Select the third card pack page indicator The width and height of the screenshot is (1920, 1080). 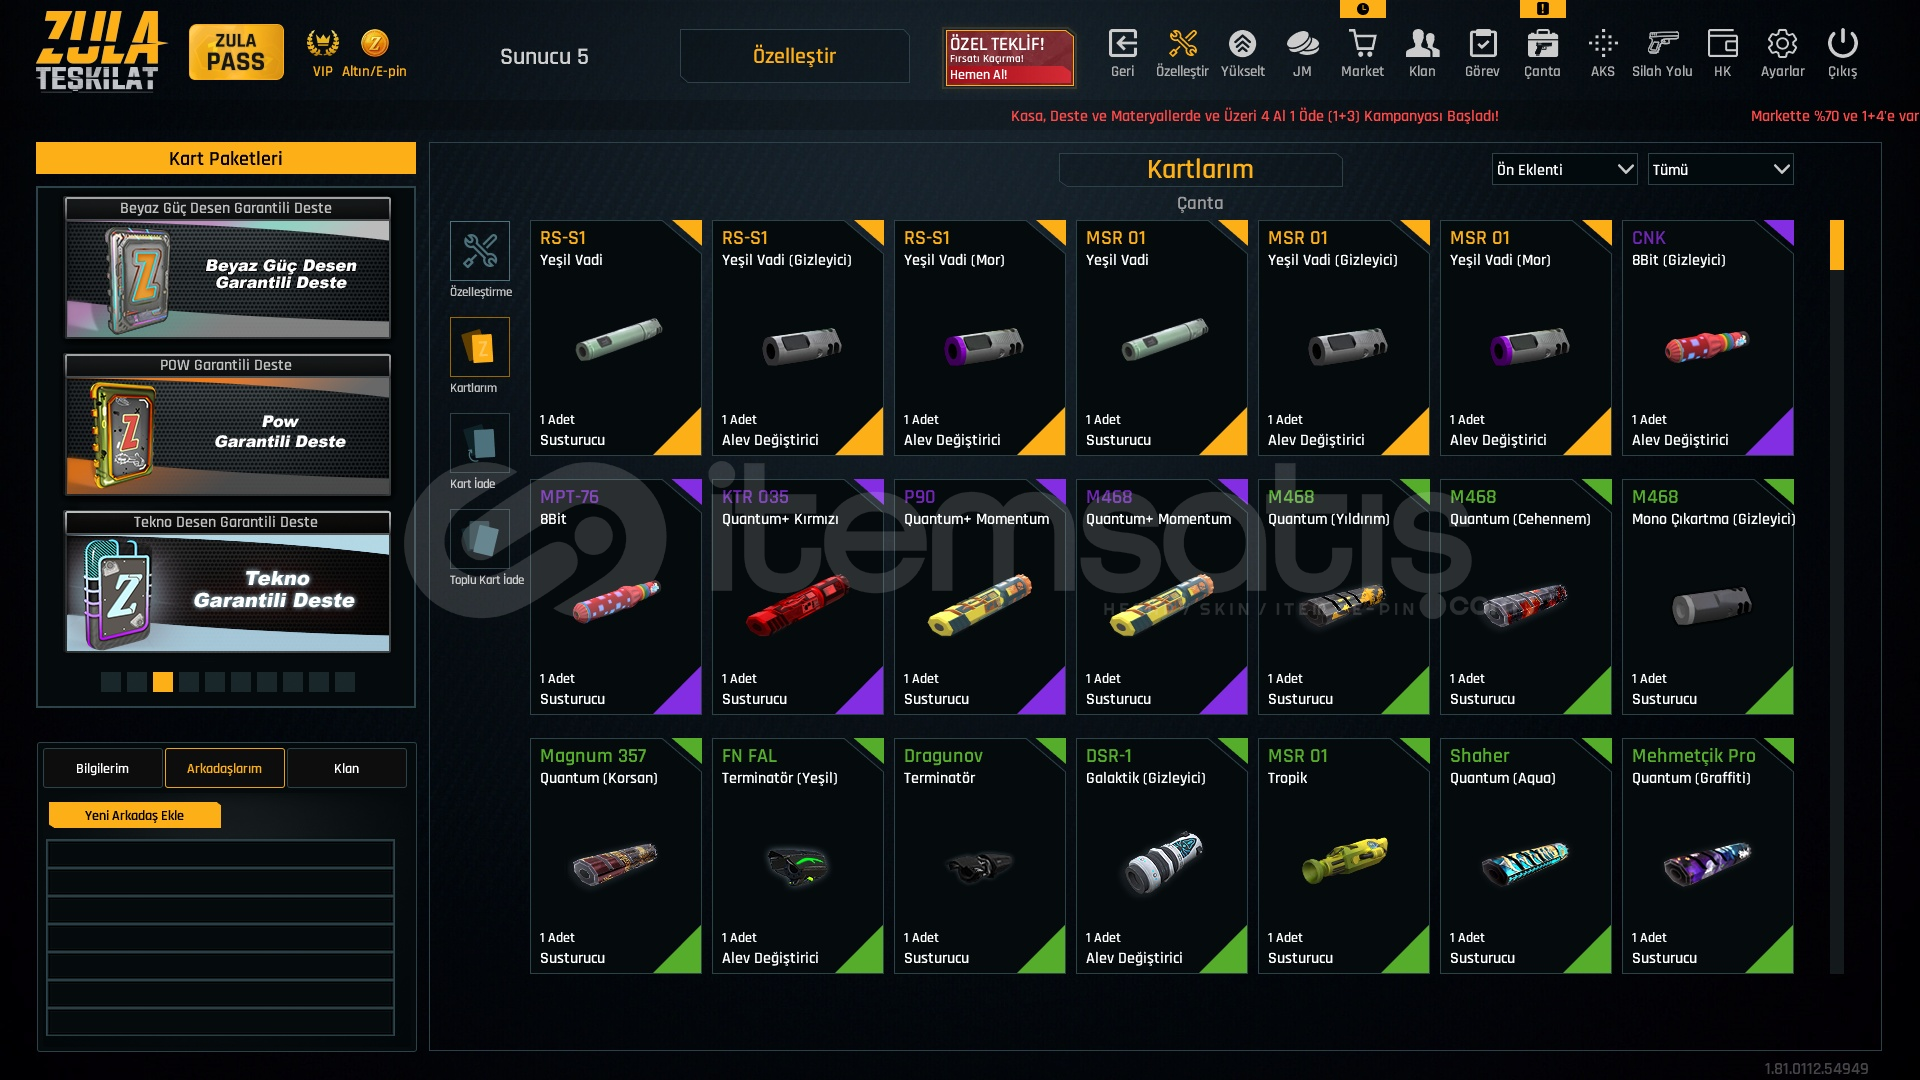[x=163, y=682]
